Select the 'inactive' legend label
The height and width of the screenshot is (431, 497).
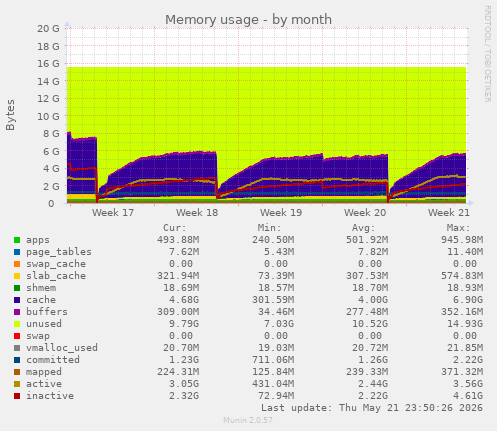50,396
